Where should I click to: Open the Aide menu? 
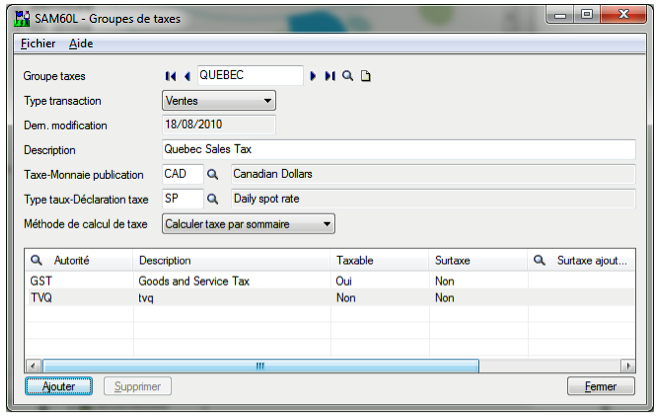click(x=81, y=44)
